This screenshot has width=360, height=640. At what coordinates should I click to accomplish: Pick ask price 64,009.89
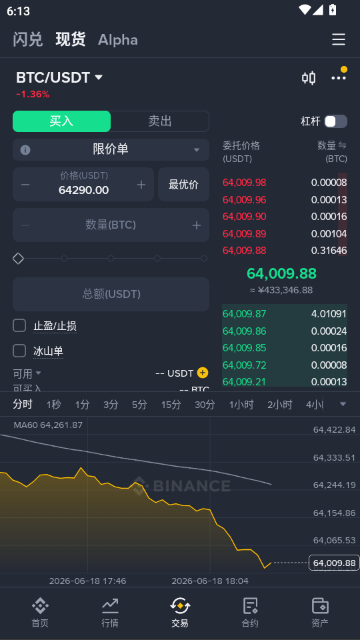pyautogui.click(x=244, y=233)
